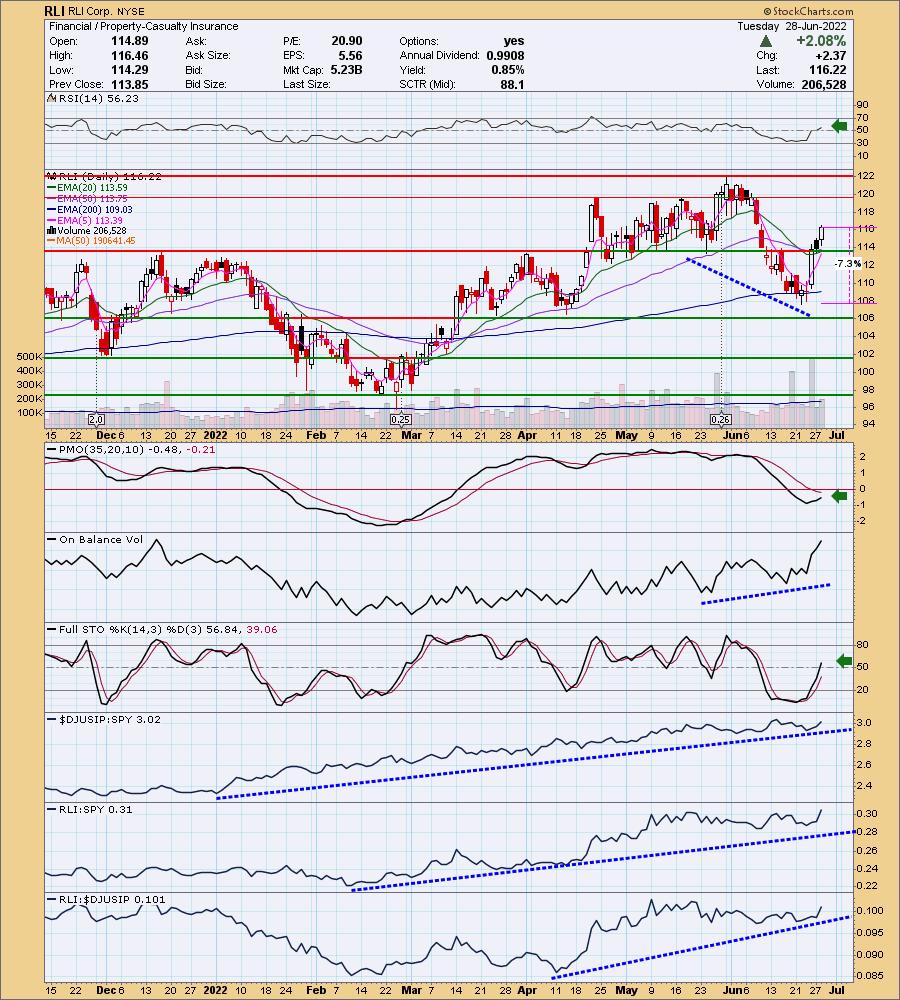Click the RLI ticker symbol in the header
Screen dimensions: 900x1000
click(x=54, y=11)
